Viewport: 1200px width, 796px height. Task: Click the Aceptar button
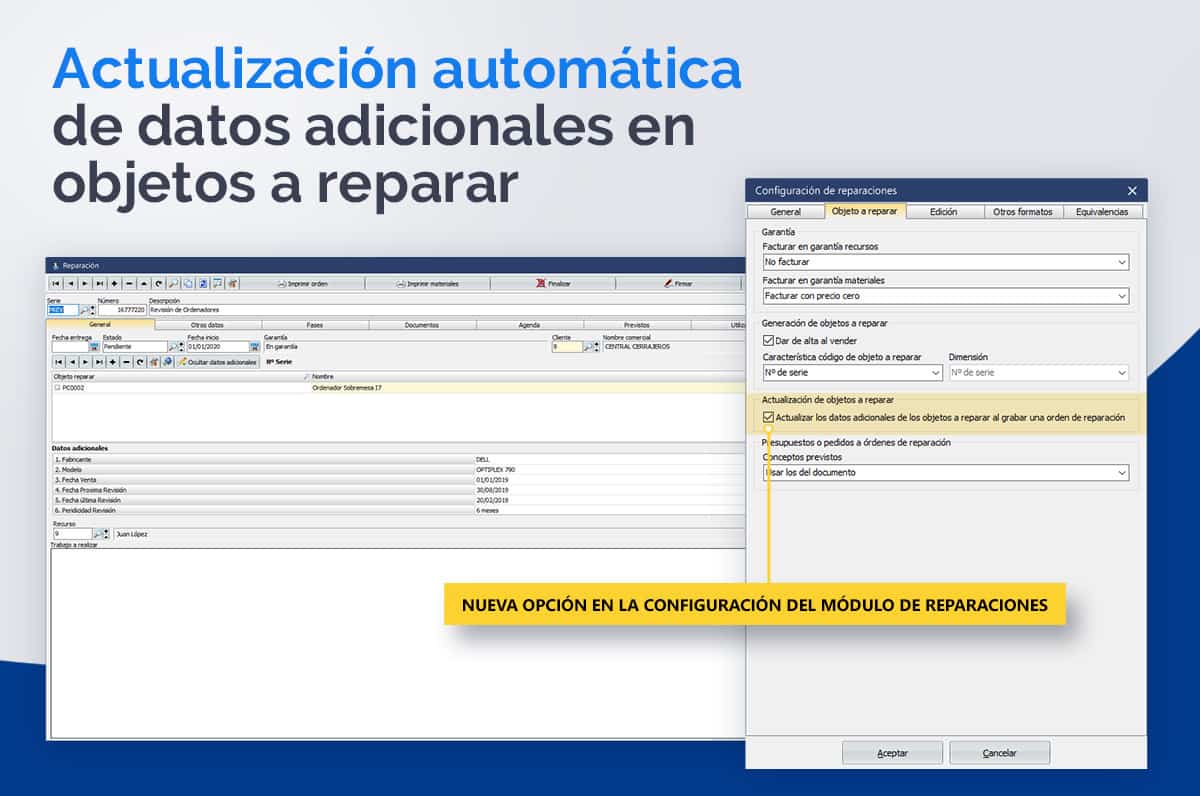(x=892, y=753)
